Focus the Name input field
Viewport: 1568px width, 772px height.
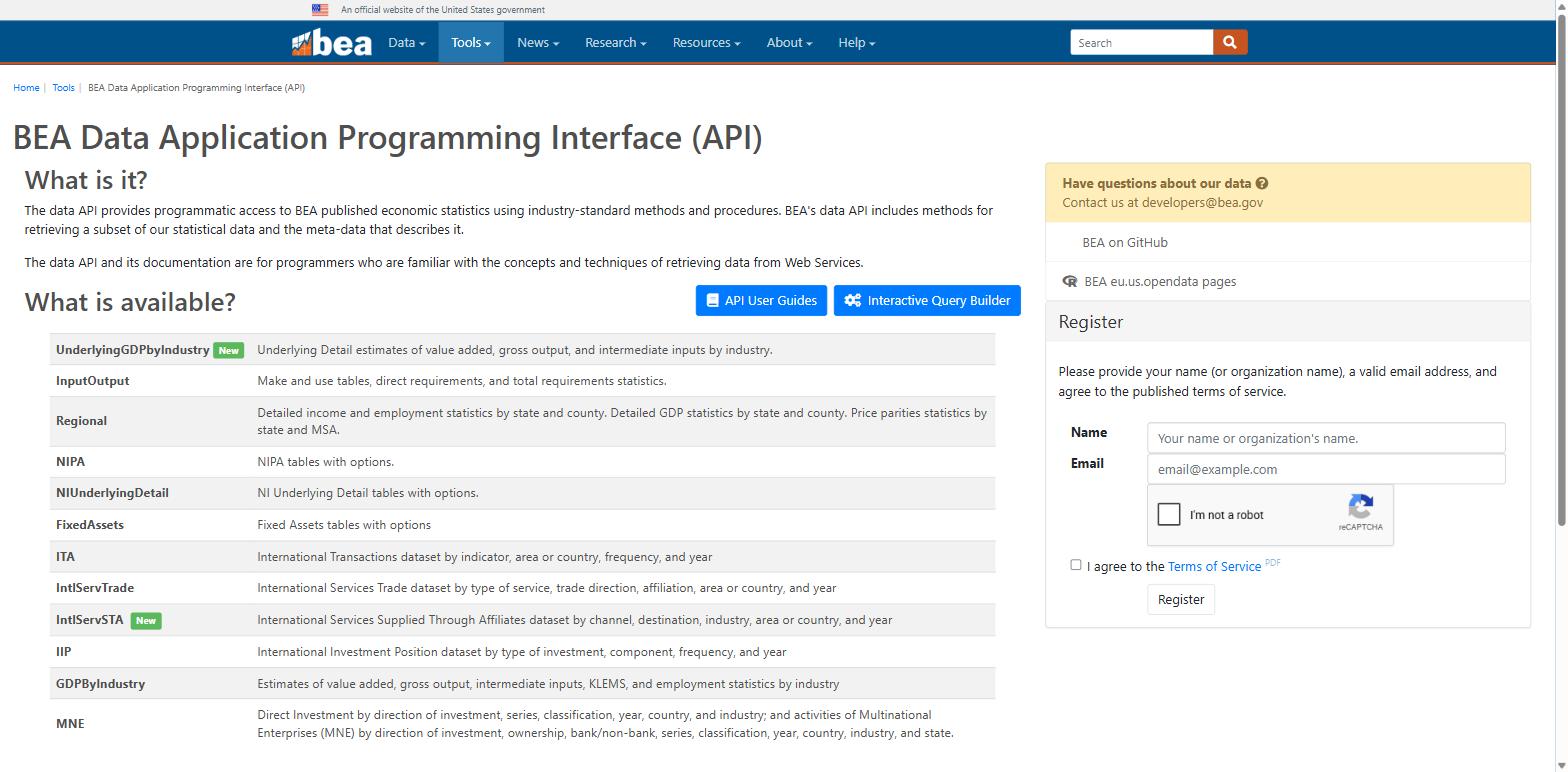click(x=1326, y=438)
